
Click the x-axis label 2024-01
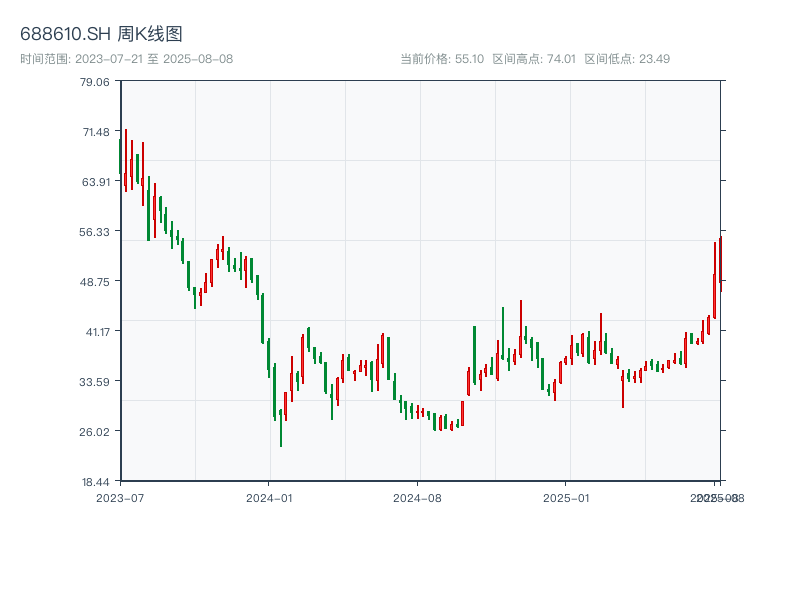(269, 498)
